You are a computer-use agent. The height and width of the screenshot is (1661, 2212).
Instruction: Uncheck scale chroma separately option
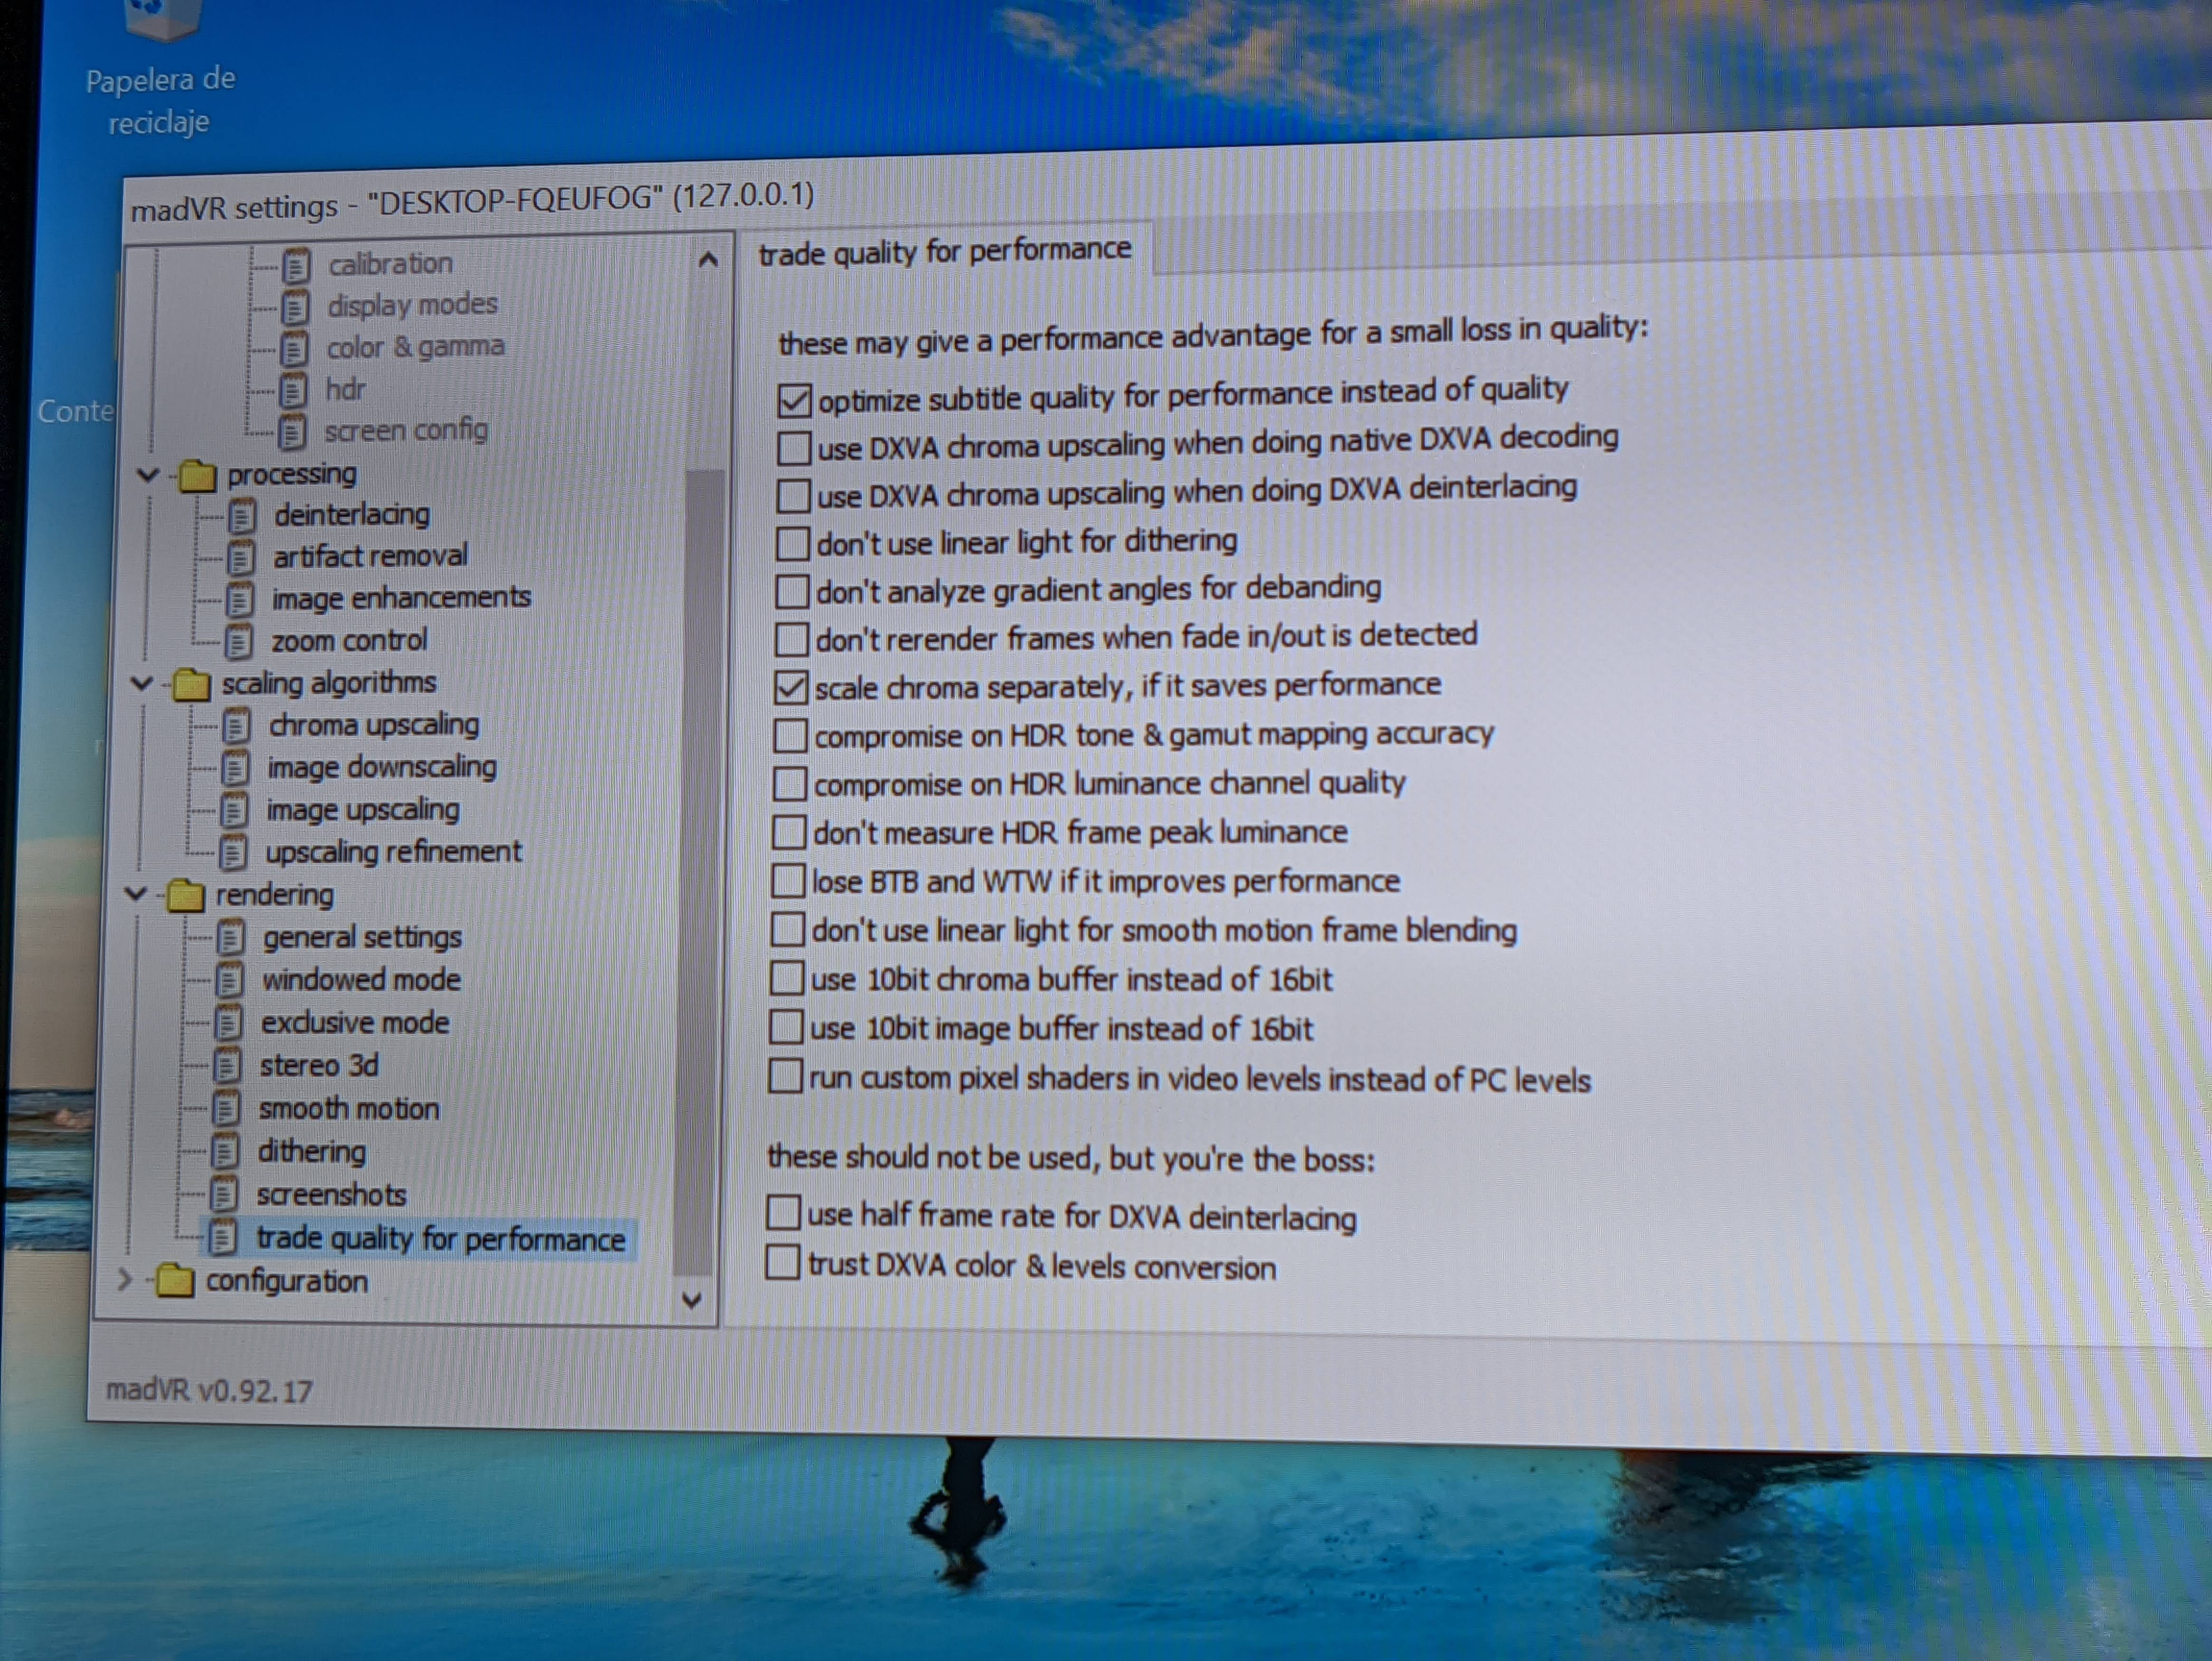click(791, 688)
